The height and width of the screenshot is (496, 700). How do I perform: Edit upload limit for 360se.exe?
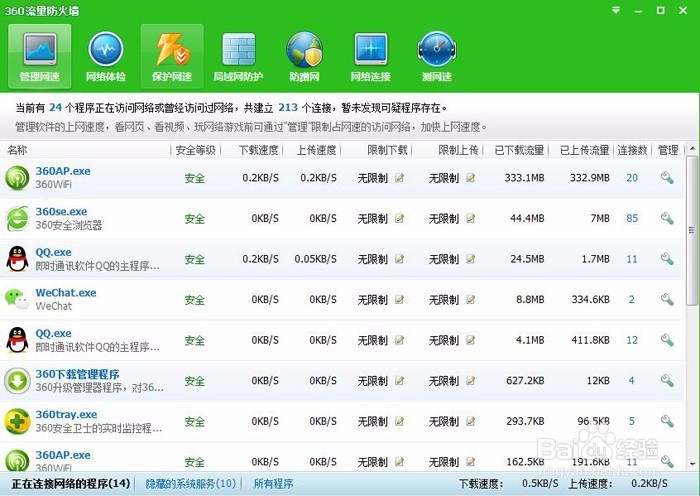tap(471, 218)
